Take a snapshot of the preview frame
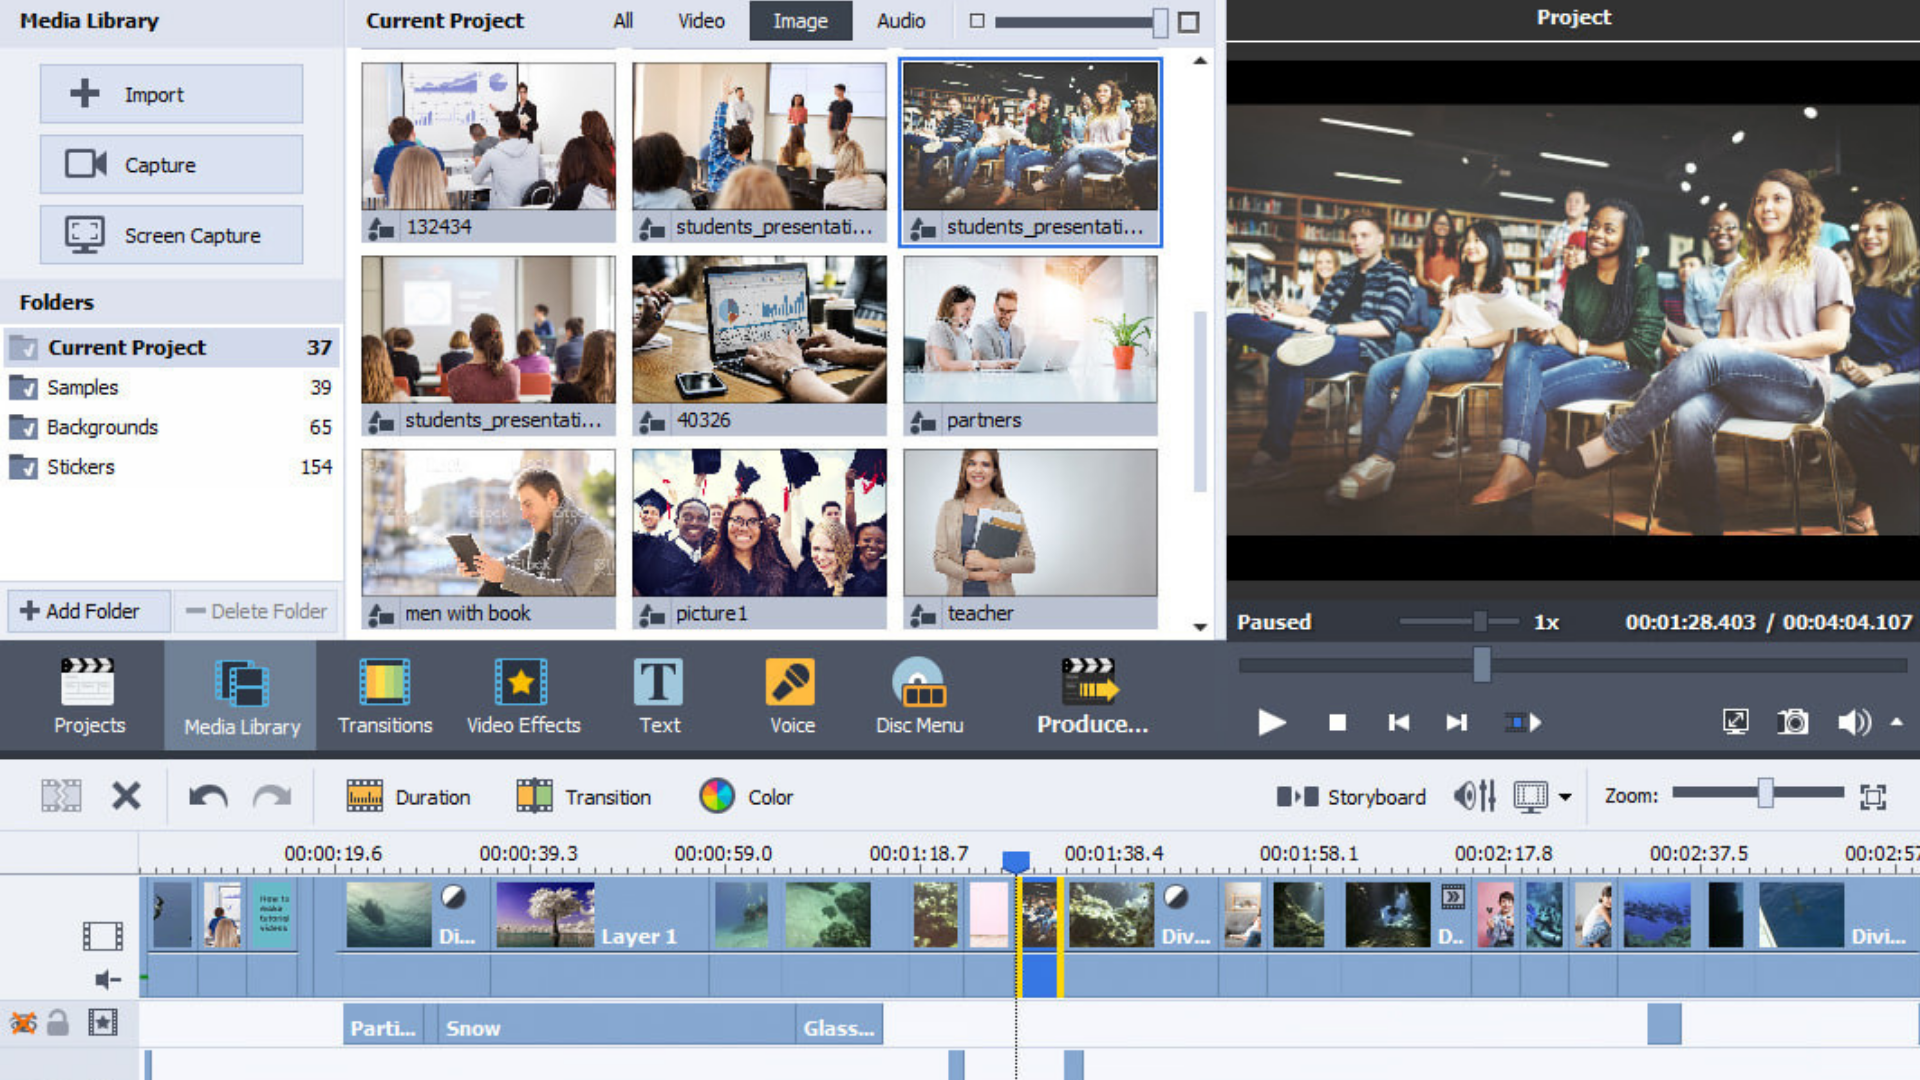 1792,723
